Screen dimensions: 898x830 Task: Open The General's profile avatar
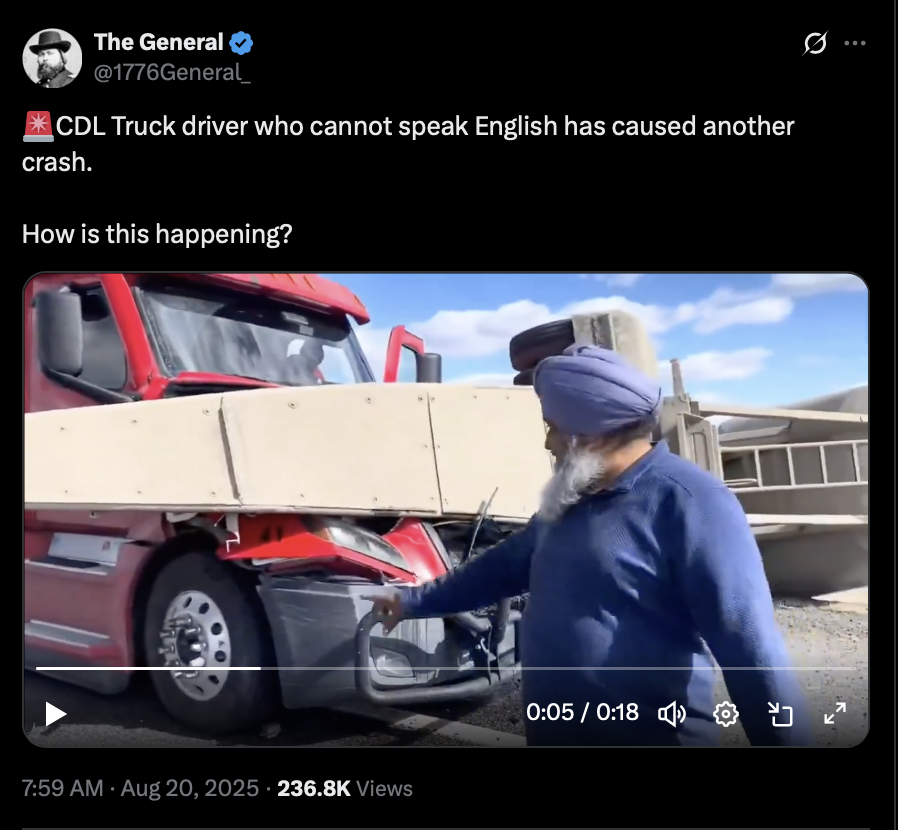click(52, 58)
